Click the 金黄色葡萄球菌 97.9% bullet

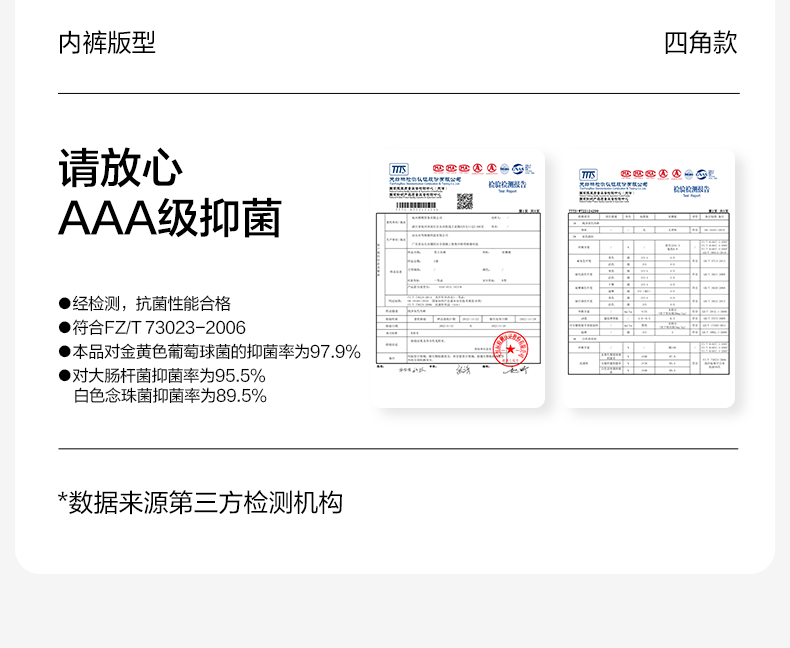click(x=210, y=352)
